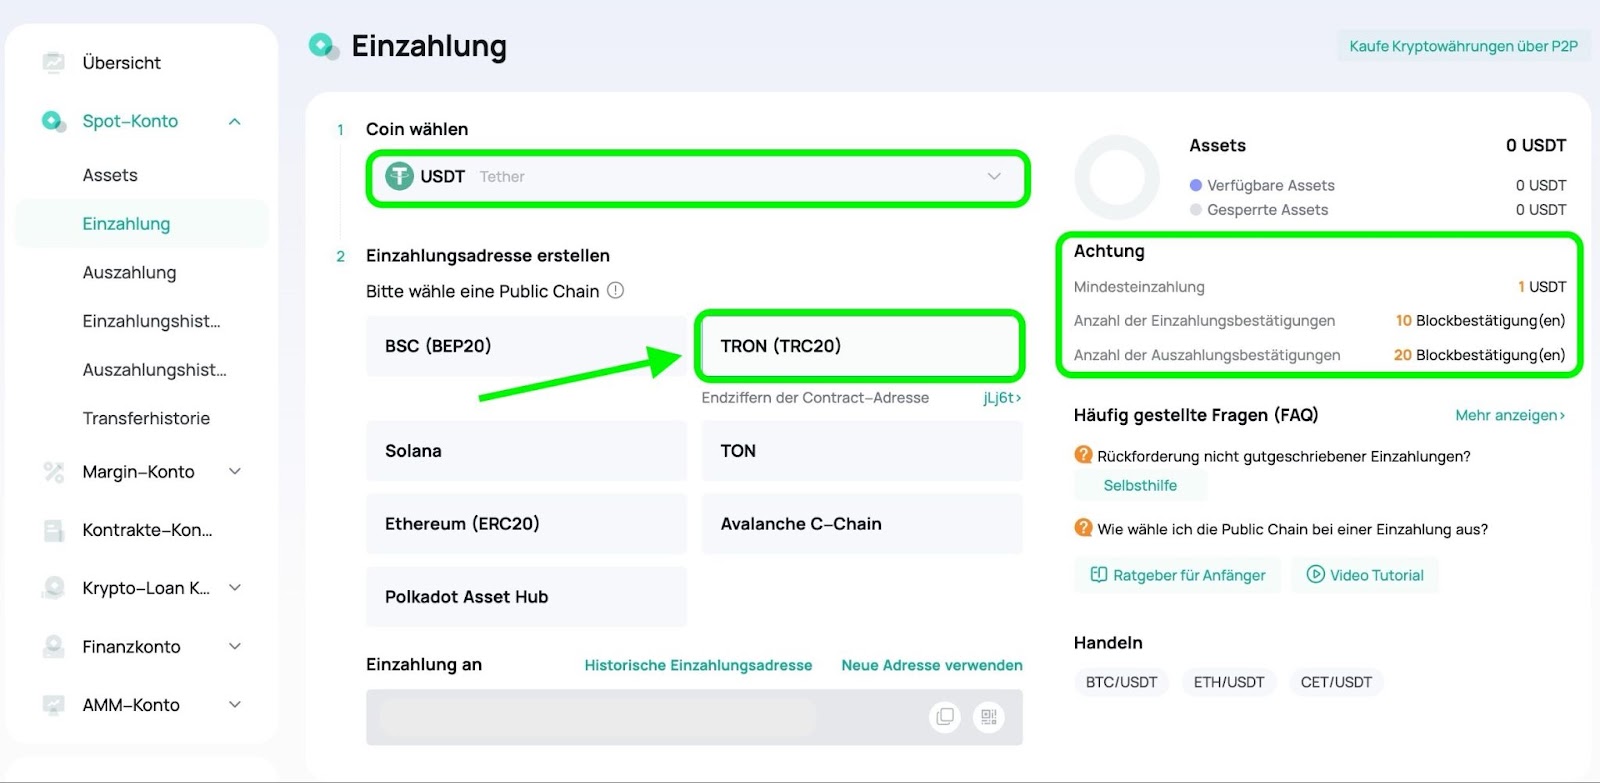
Task: Open the Selbsthilfe link
Action: (x=1140, y=486)
